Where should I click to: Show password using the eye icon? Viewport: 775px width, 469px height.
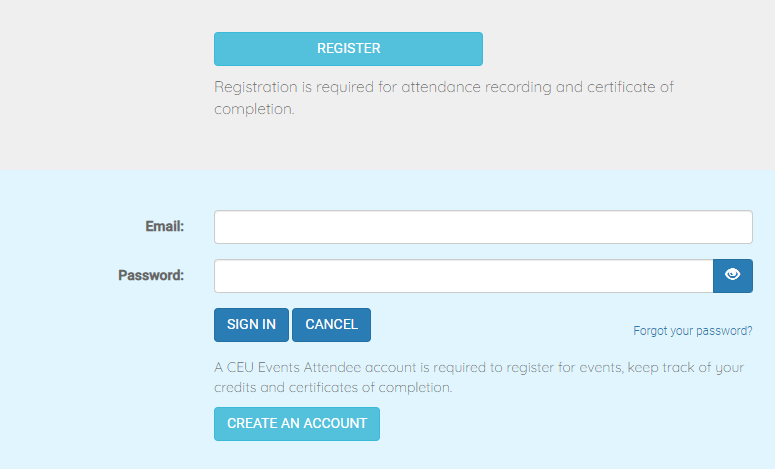tap(732, 276)
